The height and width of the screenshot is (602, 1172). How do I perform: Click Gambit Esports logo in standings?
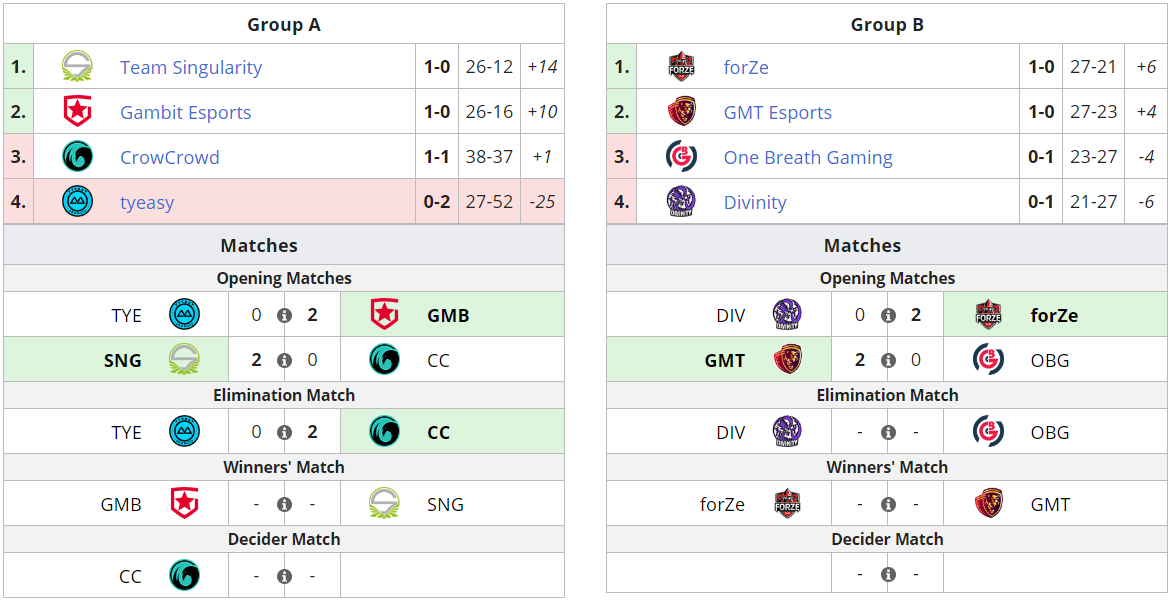(77, 112)
